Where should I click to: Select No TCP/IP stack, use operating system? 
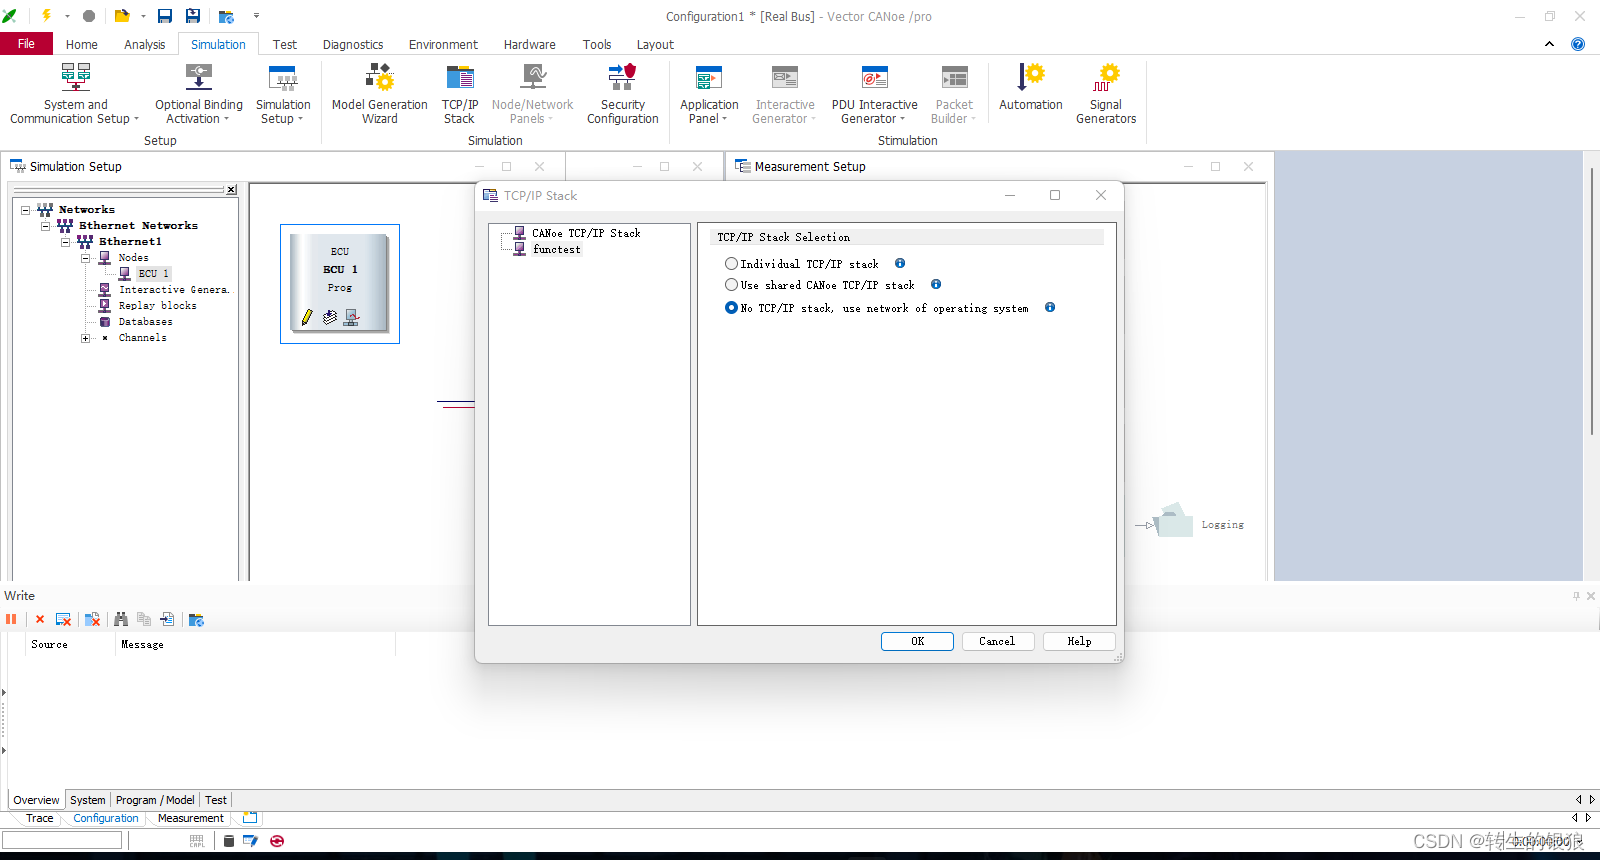[732, 308]
